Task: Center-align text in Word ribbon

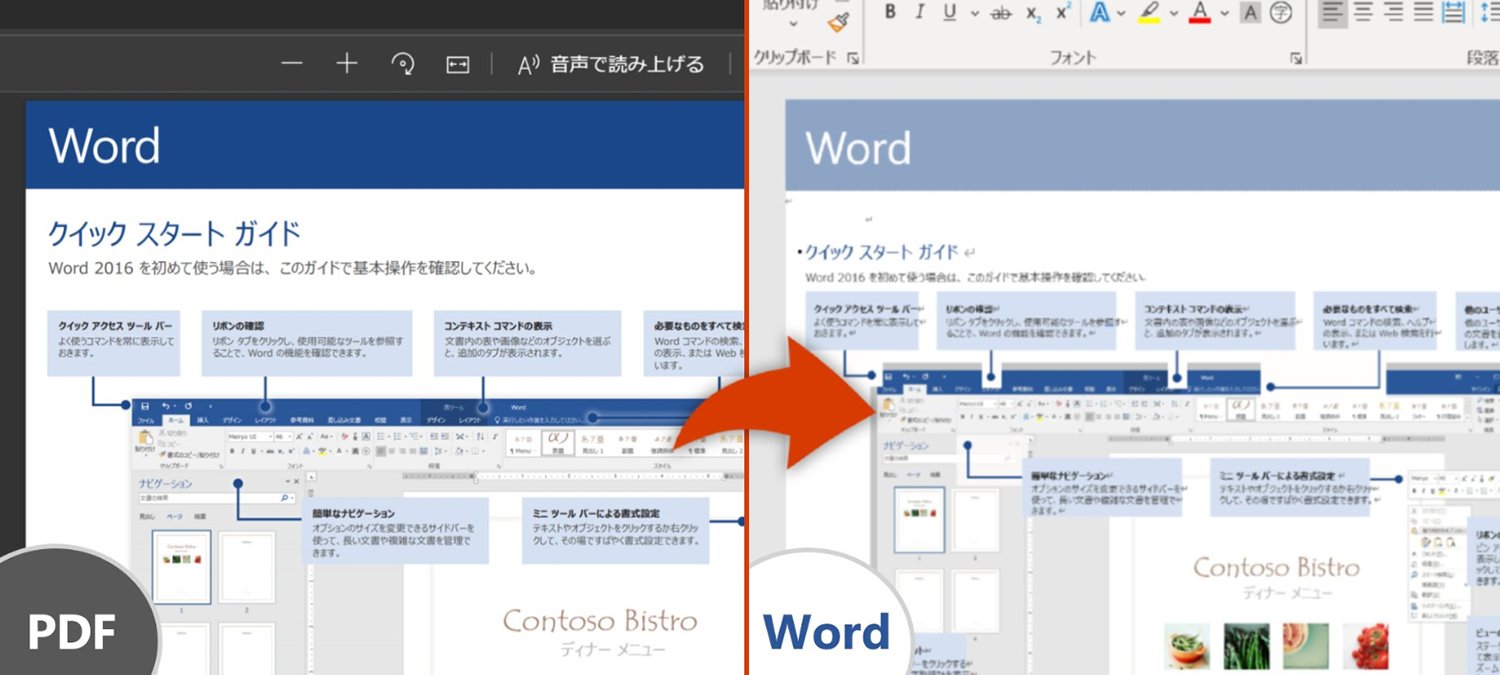Action: coord(1363,12)
